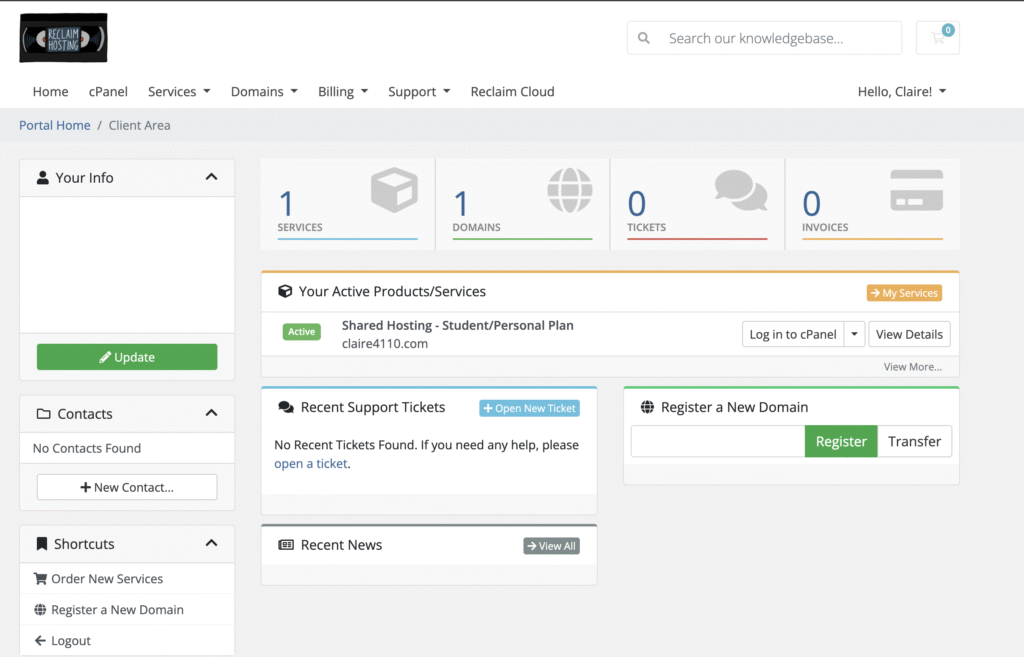Click the Tickets chat bubbles icon
The height and width of the screenshot is (657, 1024).
pos(741,190)
